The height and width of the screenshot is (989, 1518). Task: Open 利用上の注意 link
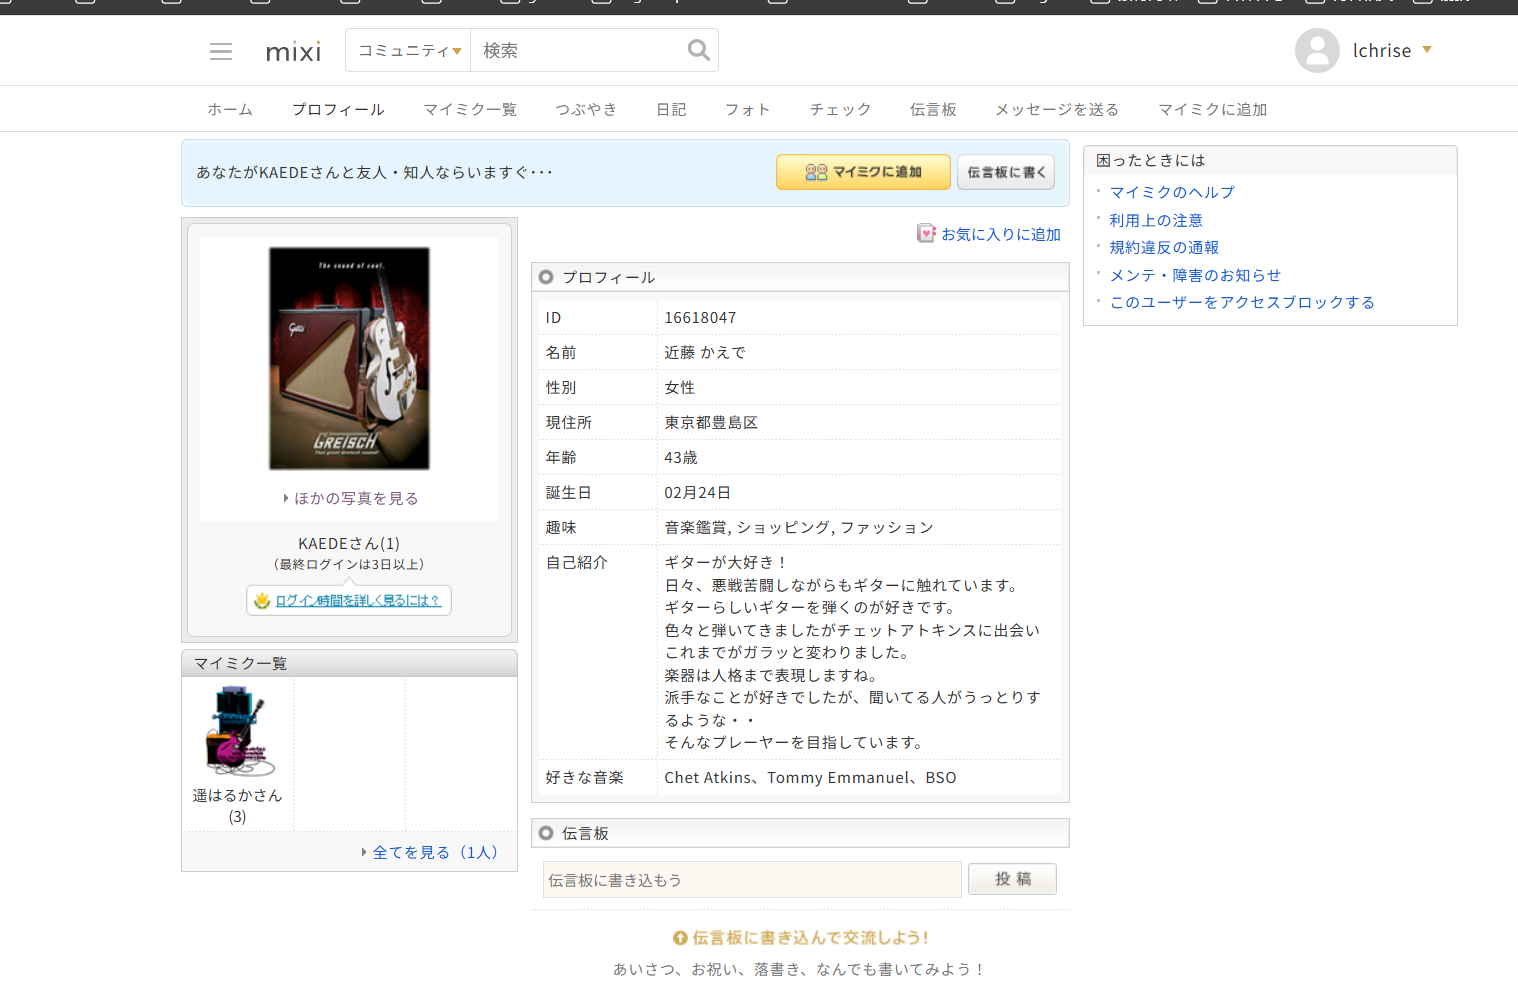click(x=1156, y=220)
